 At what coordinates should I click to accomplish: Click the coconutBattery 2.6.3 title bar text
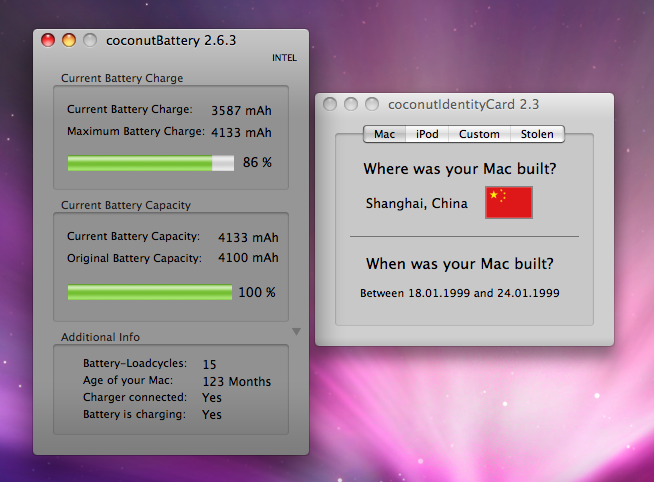pos(171,40)
